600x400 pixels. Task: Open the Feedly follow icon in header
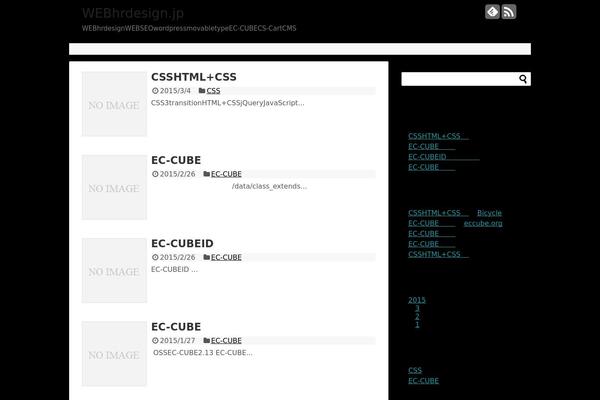tap(492, 12)
